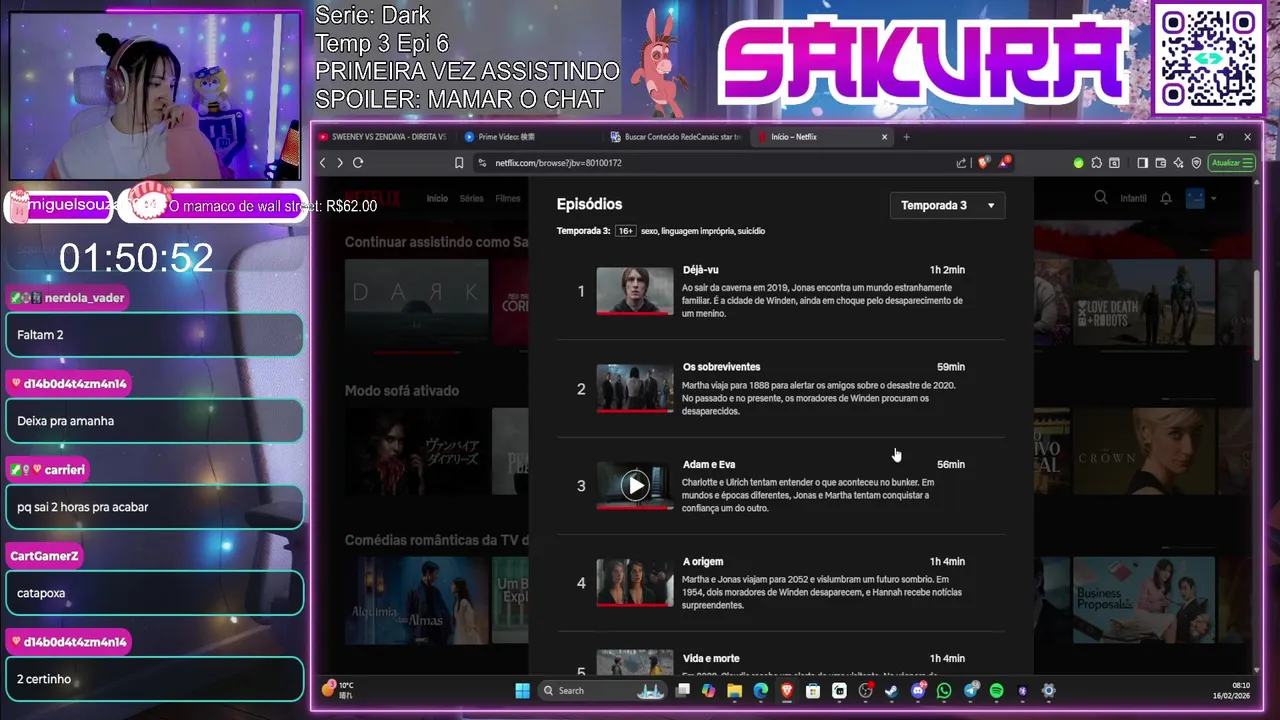
Task: Switch to the Buscar Conteúdo RedeCanais tab
Action: tap(676, 137)
